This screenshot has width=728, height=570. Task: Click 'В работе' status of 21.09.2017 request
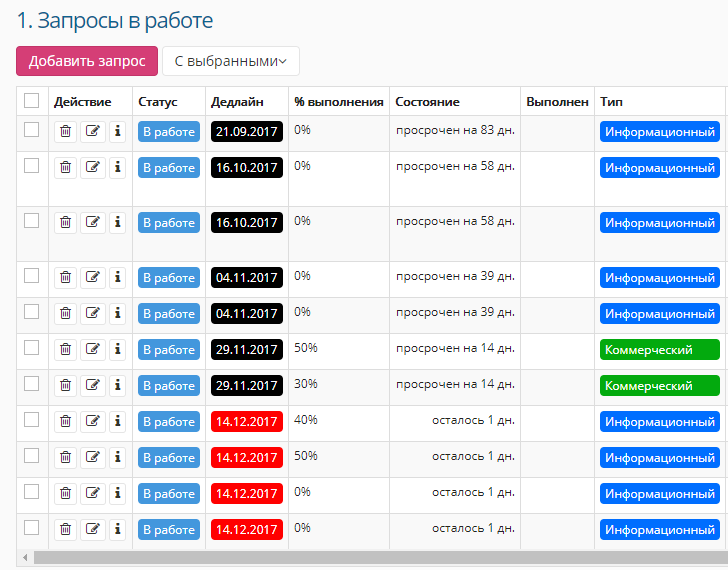point(169,132)
